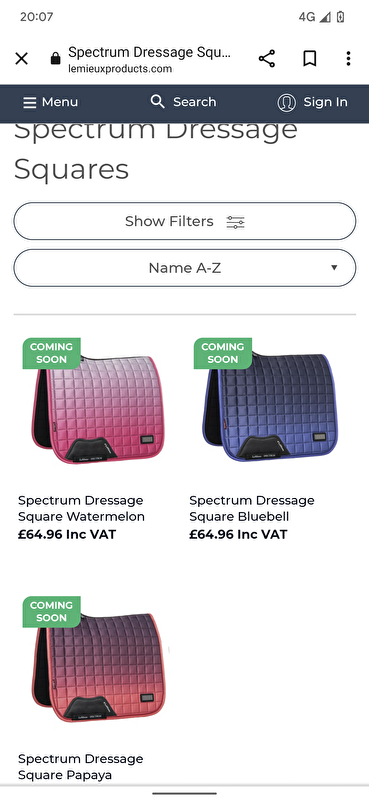Click the Sign In text link
This screenshot has height=800, width=369.
tap(326, 102)
